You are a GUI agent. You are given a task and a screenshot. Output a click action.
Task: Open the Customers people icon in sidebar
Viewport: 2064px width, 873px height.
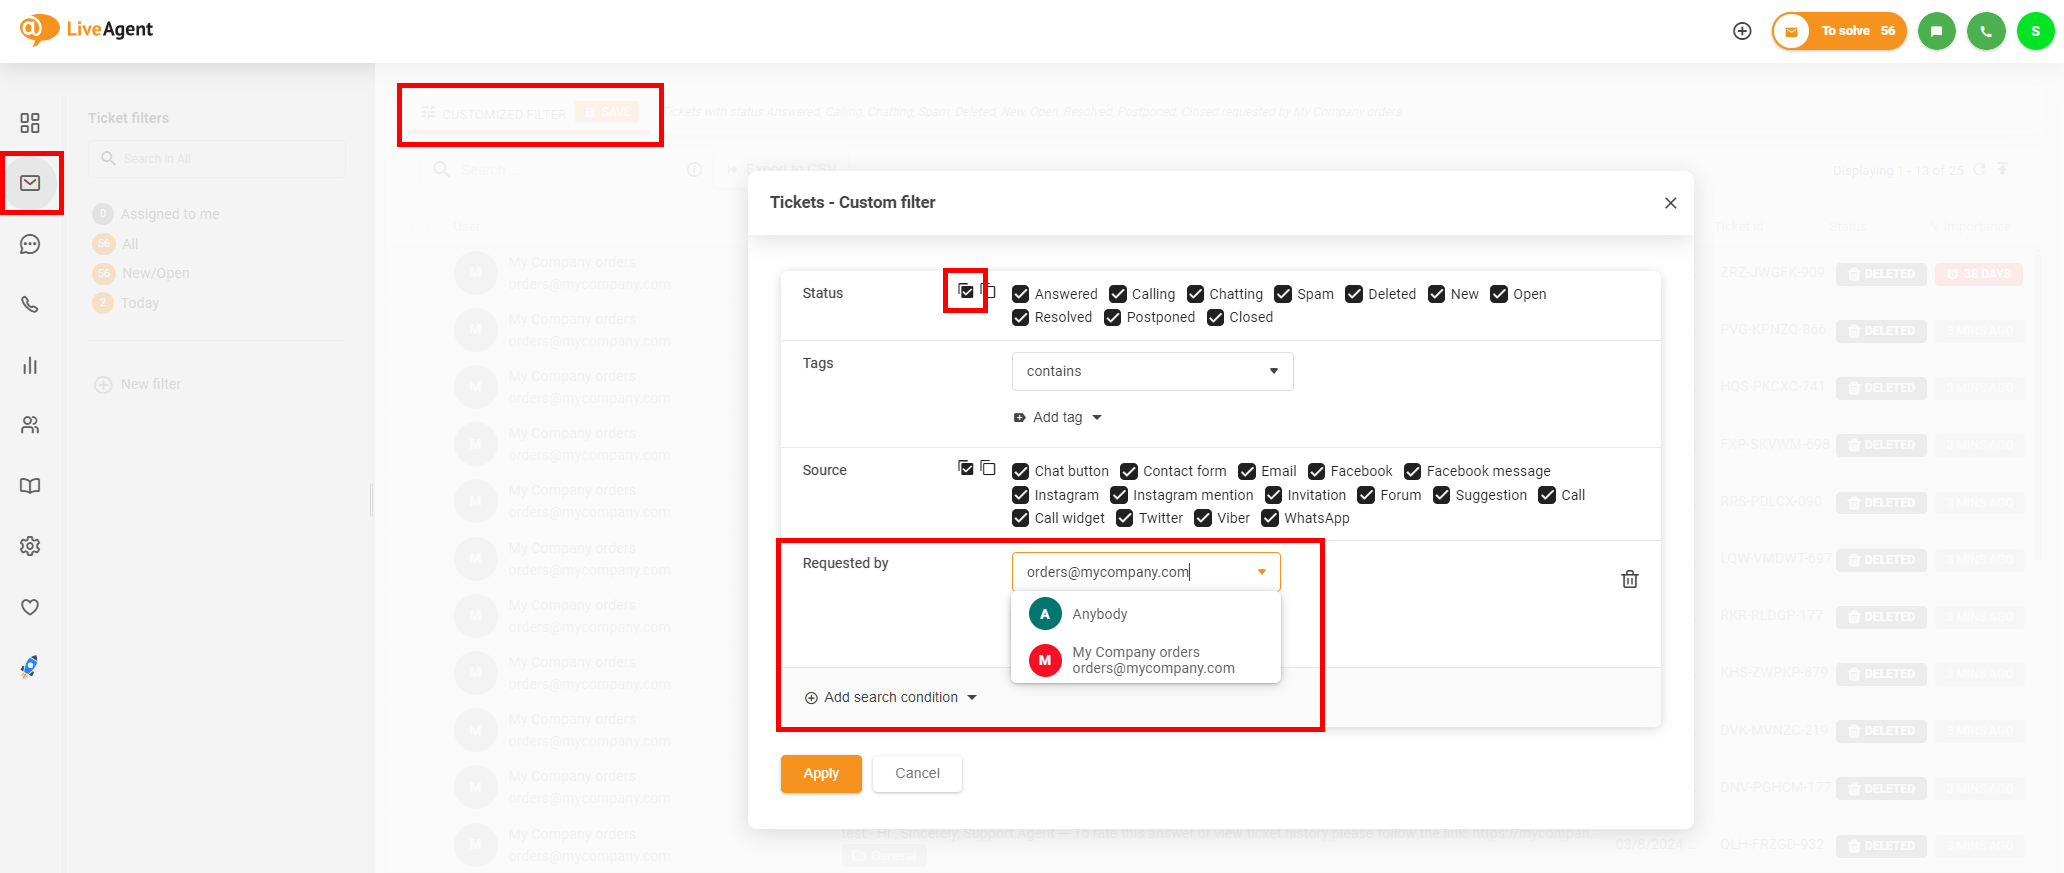click(30, 425)
